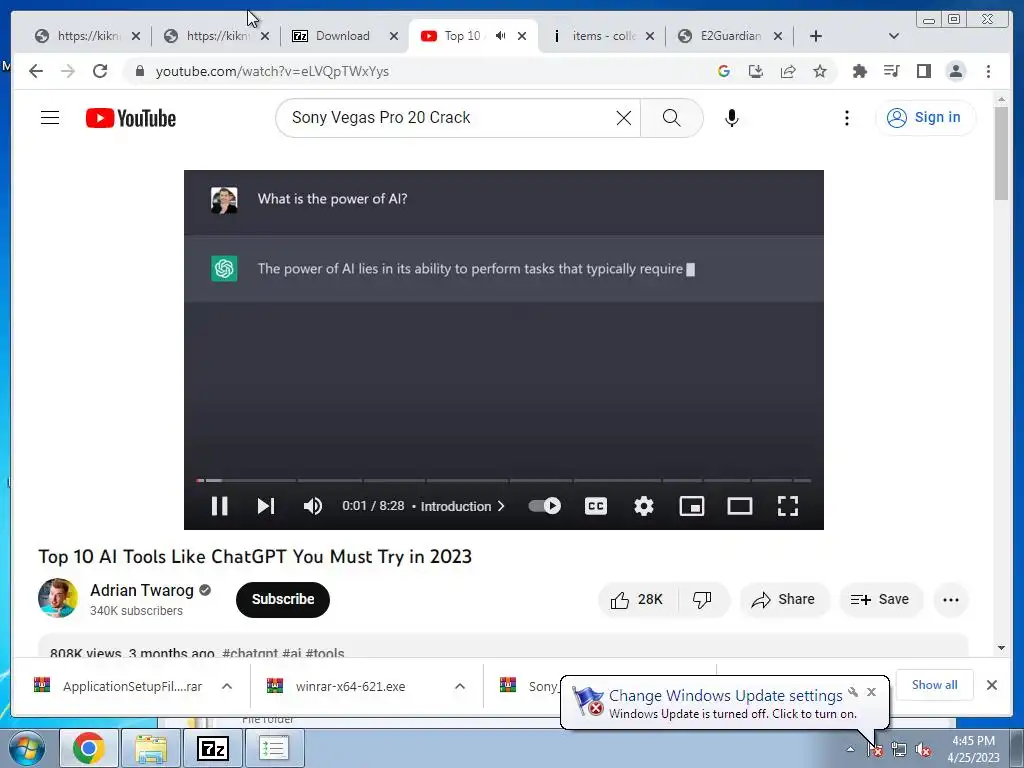
Task: Open tab search dropdown chevron
Action: pyautogui.click(x=894, y=36)
